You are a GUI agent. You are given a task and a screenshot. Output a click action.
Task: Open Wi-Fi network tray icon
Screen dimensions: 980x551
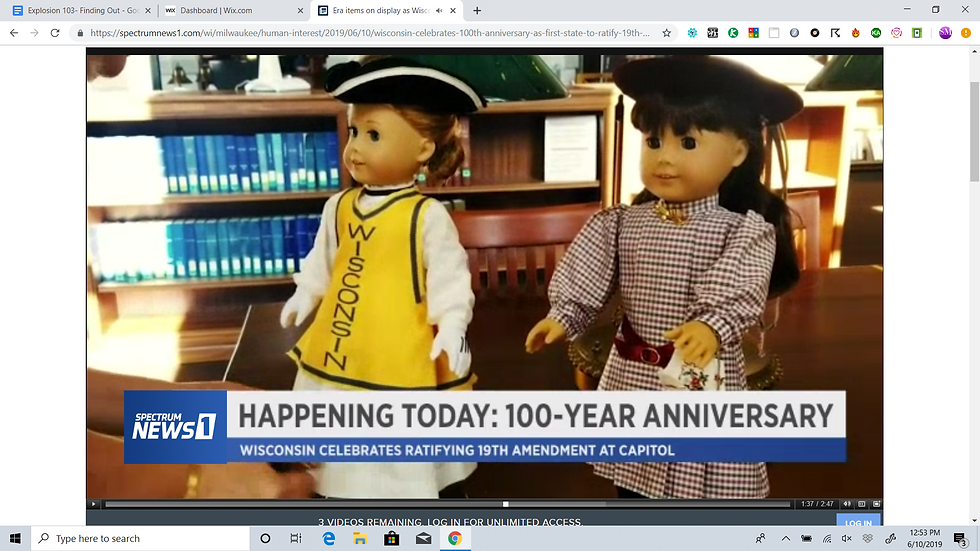[x=827, y=539]
